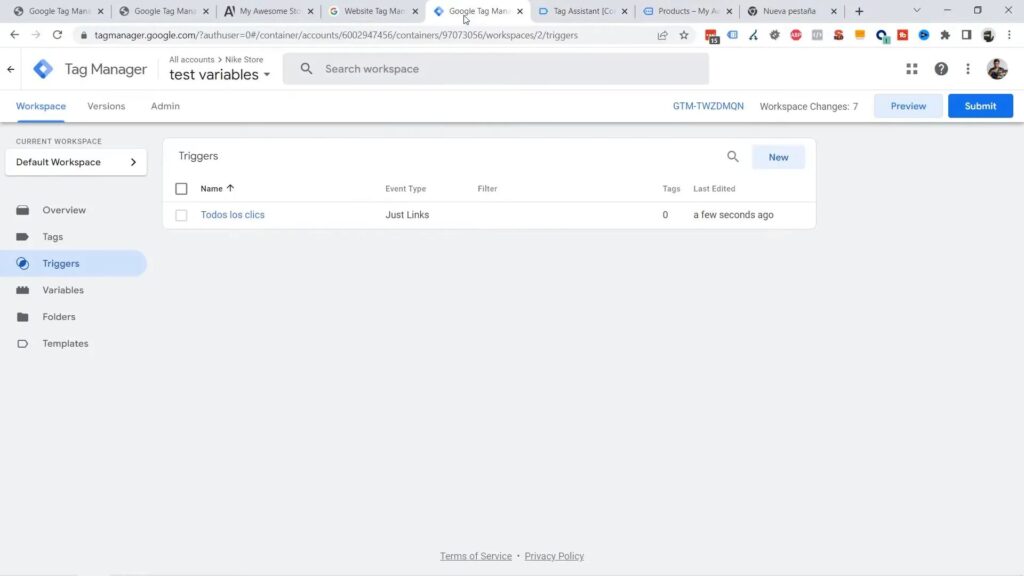Click the Nike Store breadcrumb

click(244, 59)
